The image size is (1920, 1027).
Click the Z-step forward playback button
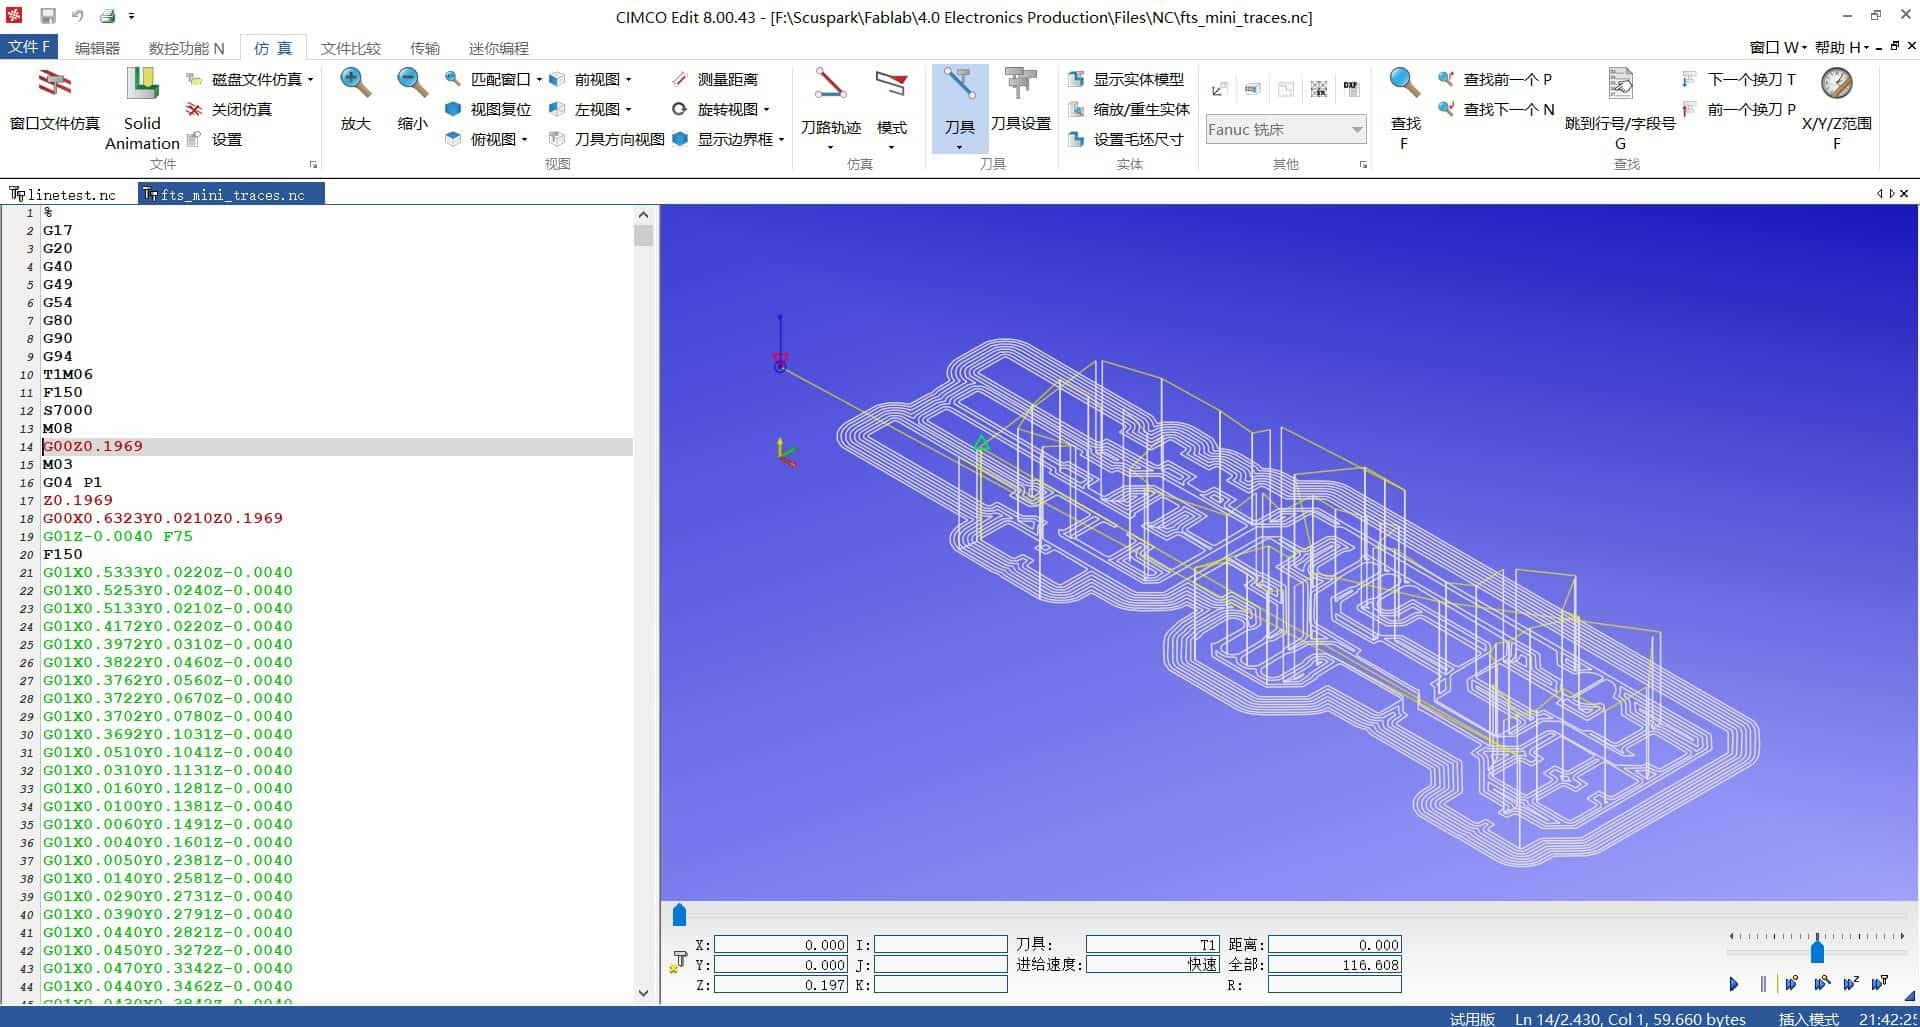click(1851, 984)
